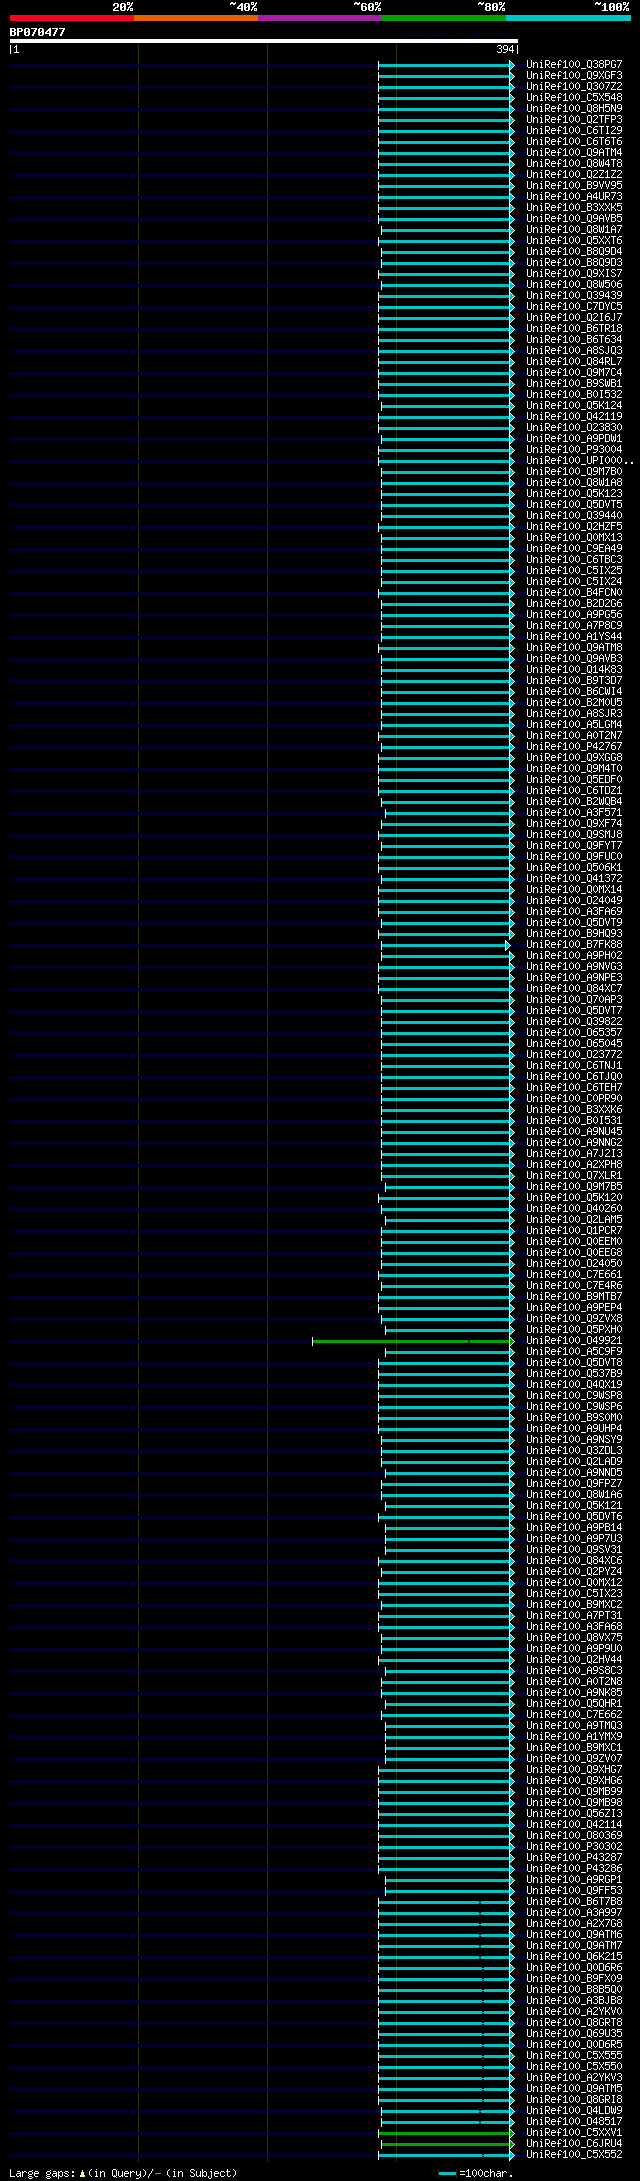This screenshot has height=2181, width=640.
Task: Click label UniRef100_Q537B9
Action: click(x=574, y=1373)
